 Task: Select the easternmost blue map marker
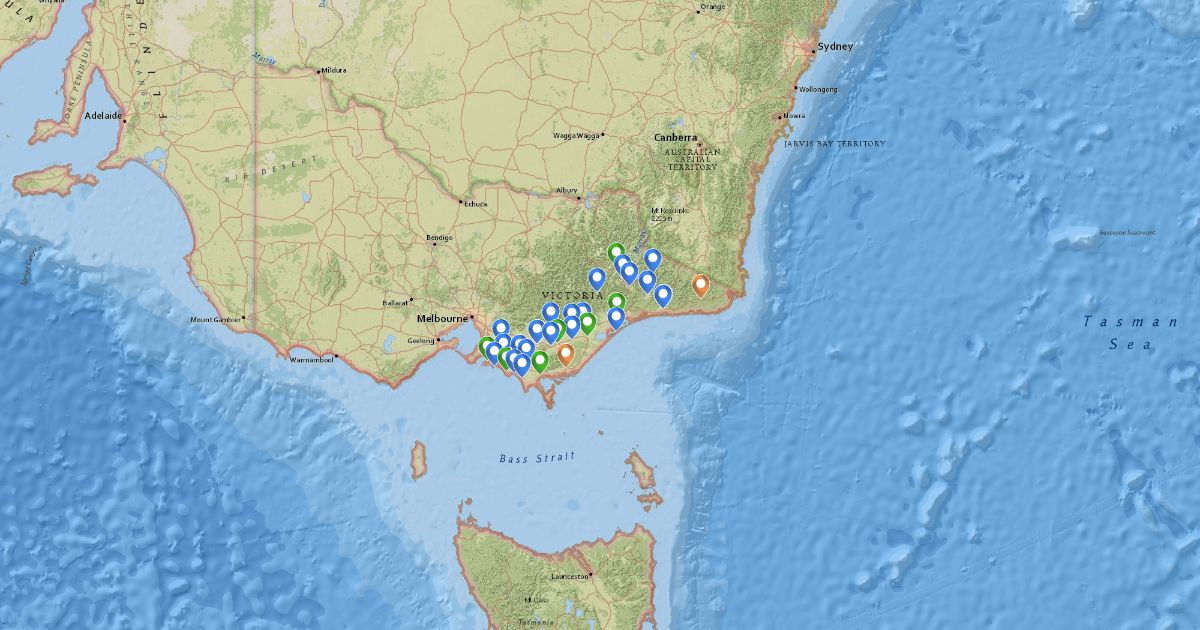click(663, 294)
